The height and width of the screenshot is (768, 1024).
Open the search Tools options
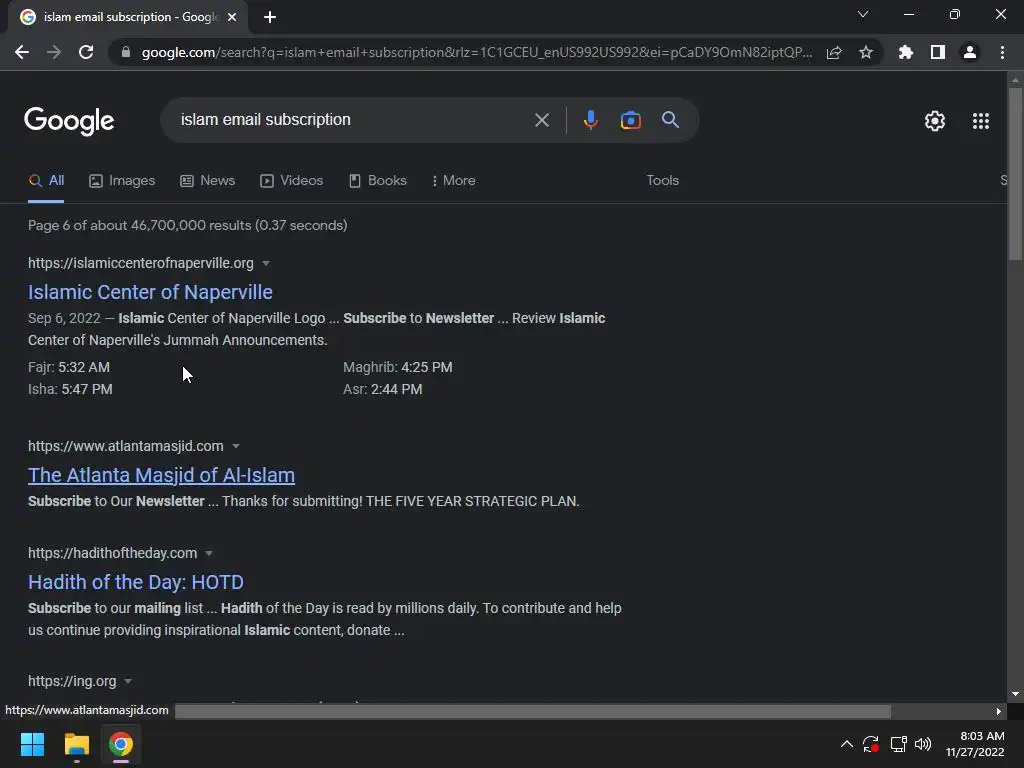coord(662,180)
